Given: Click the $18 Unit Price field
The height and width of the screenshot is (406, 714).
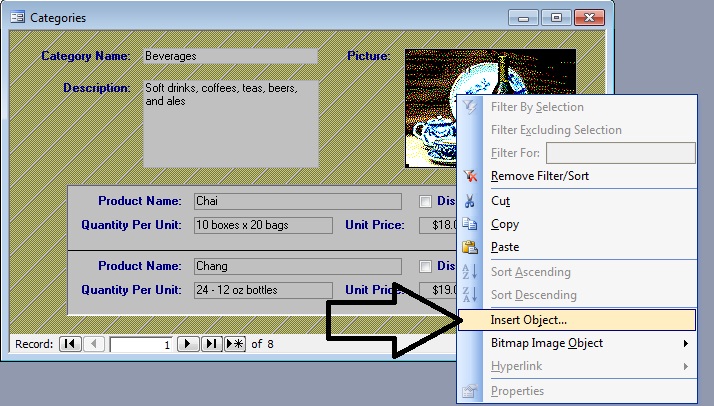Looking at the screenshot, I should [x=438, y=225].
